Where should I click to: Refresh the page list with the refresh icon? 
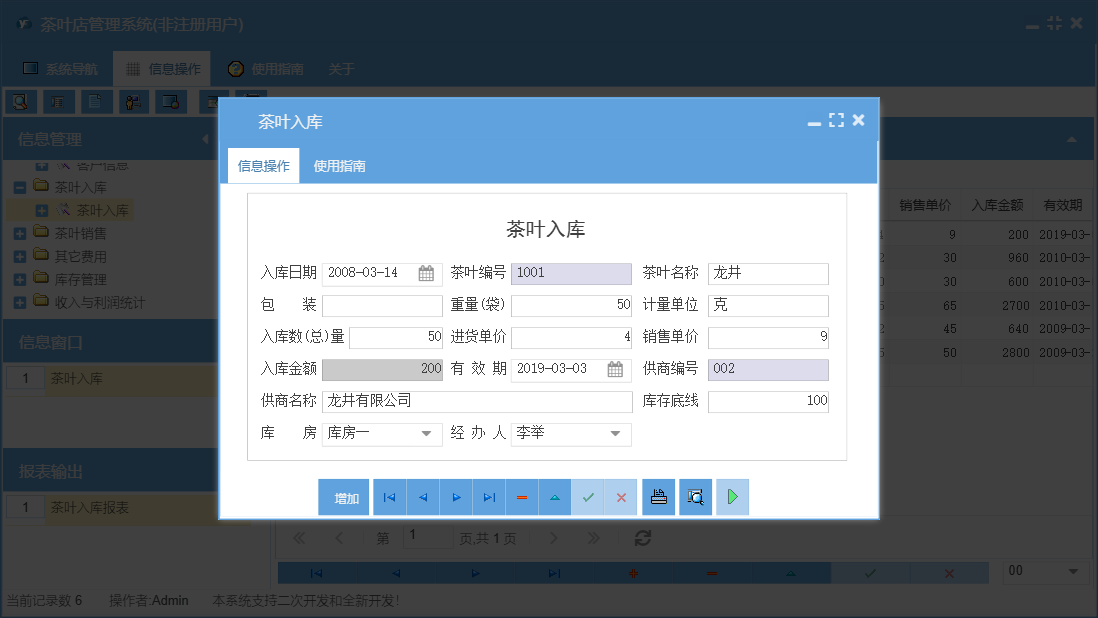pos(642,538)
